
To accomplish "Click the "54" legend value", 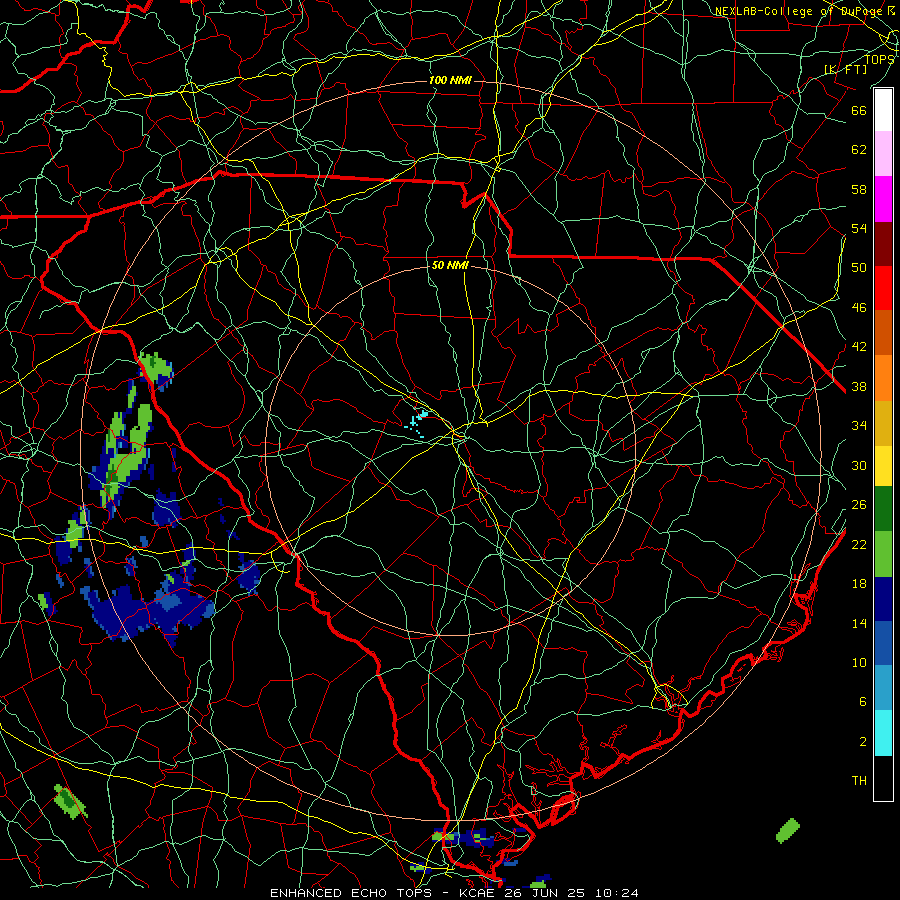I will (859, 228).
